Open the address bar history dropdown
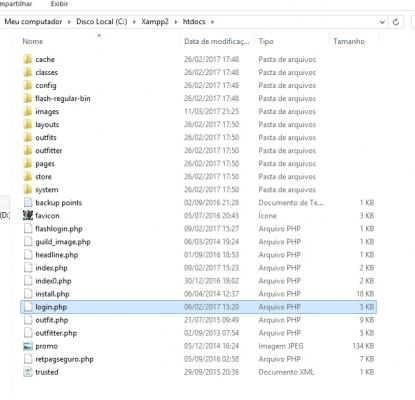Viewport: 415px width, 400px height. pos(382,22)
